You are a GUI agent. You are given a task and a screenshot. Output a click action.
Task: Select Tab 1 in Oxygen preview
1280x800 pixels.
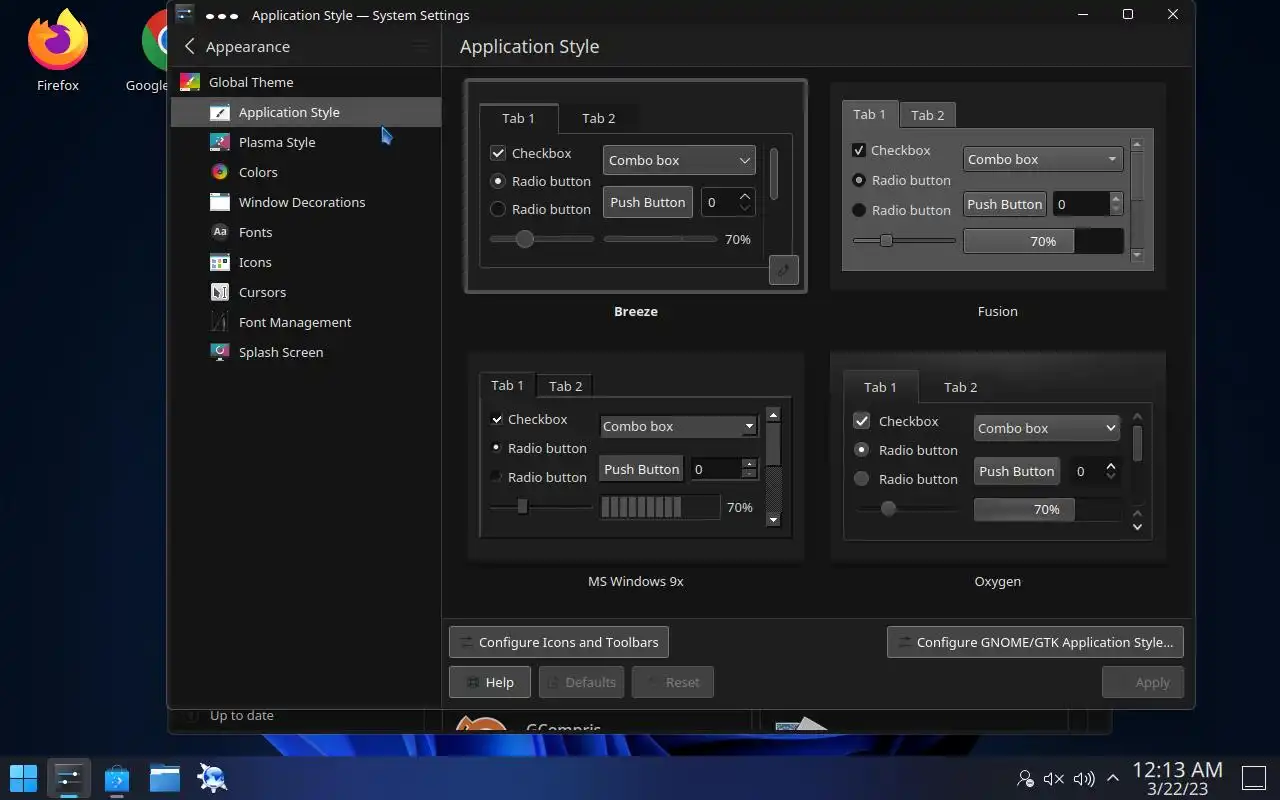tap(880, 387)
